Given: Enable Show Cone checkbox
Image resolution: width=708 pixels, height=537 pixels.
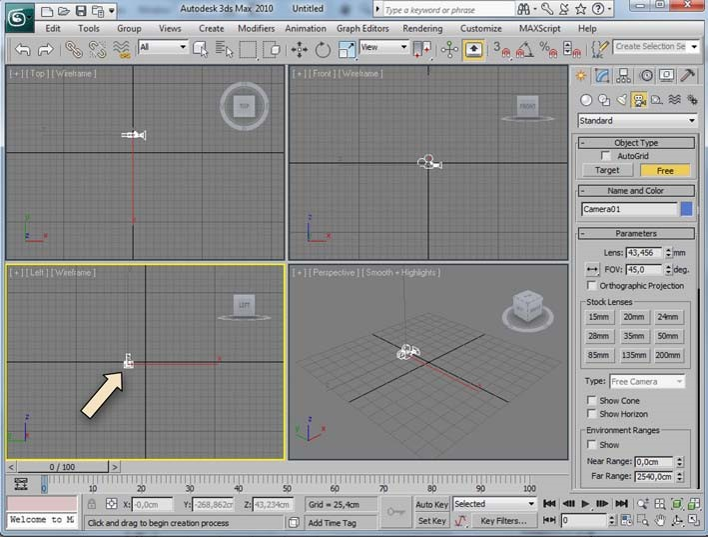Looking at the screenshot, I should 591,400.
